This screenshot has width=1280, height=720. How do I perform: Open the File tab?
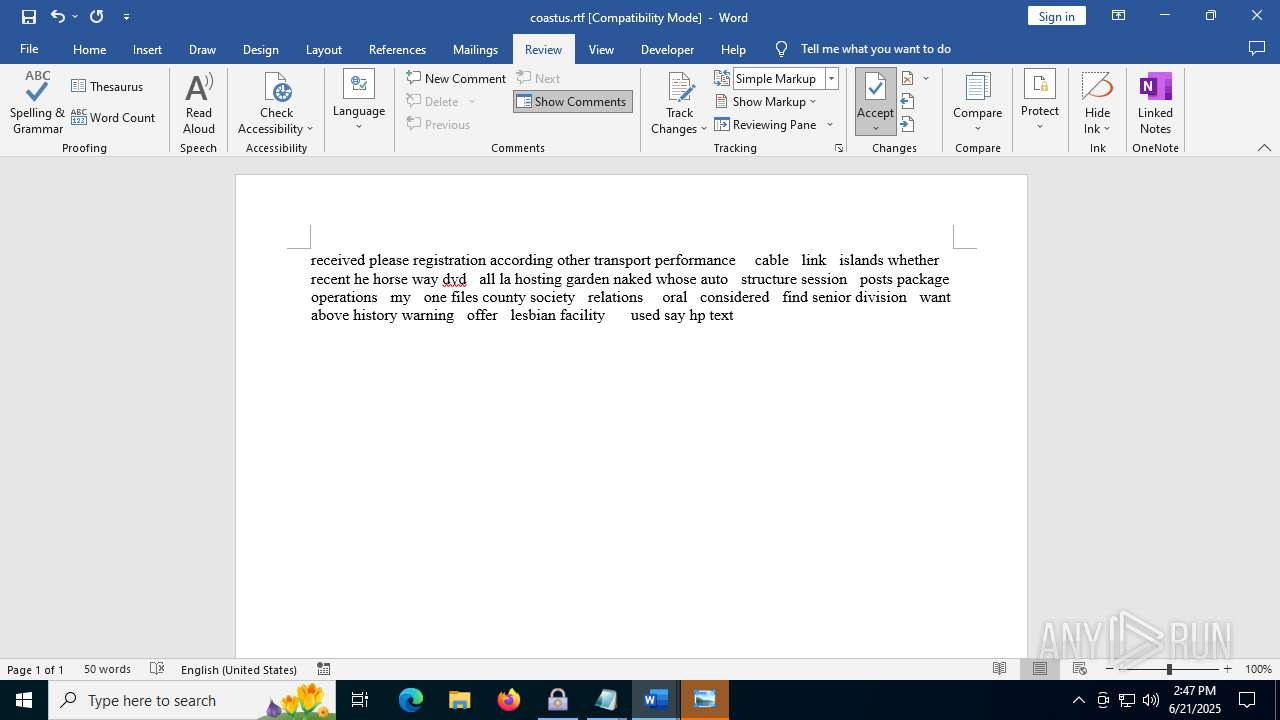29,49
